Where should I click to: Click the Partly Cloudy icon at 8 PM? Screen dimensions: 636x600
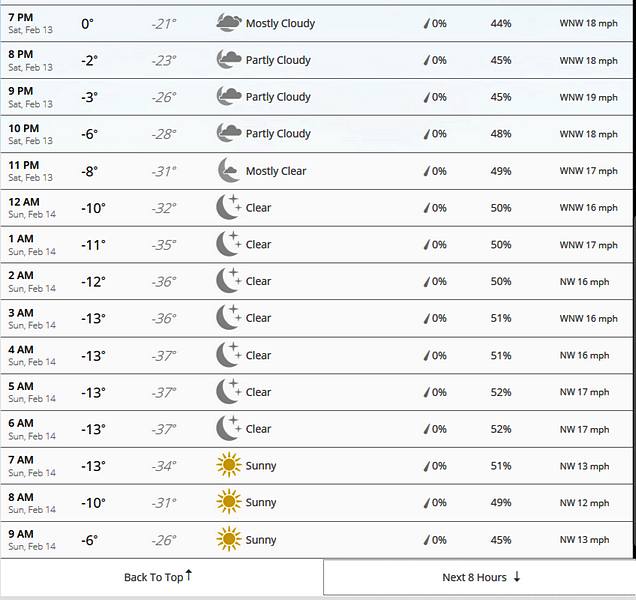229,60
